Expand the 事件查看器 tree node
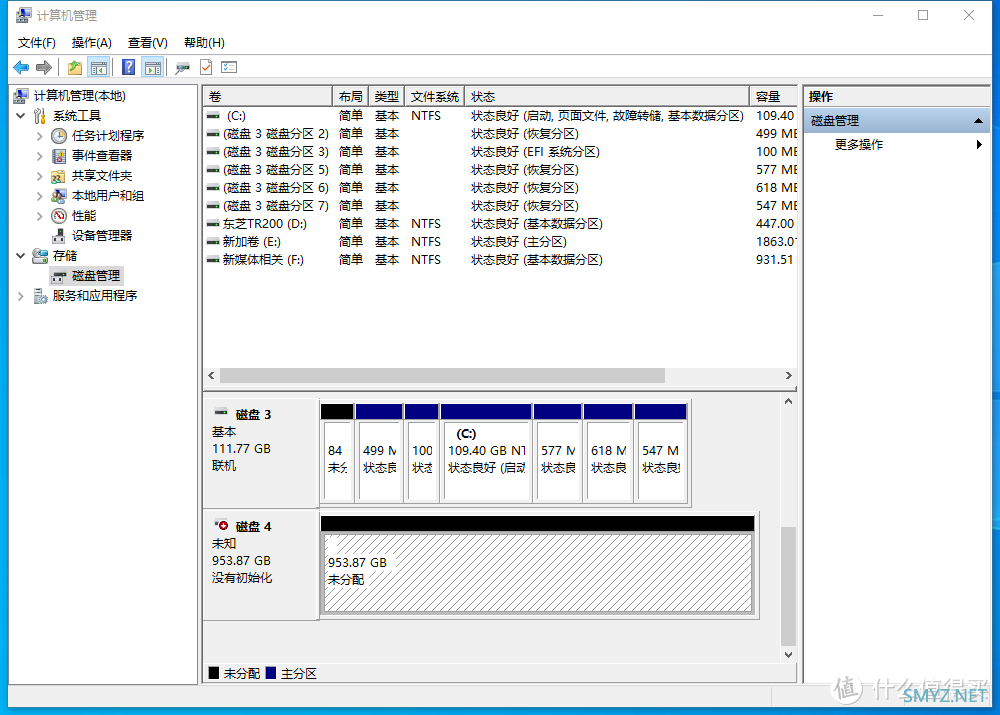This screenshot has height=715, width=1000. (40, 156)
